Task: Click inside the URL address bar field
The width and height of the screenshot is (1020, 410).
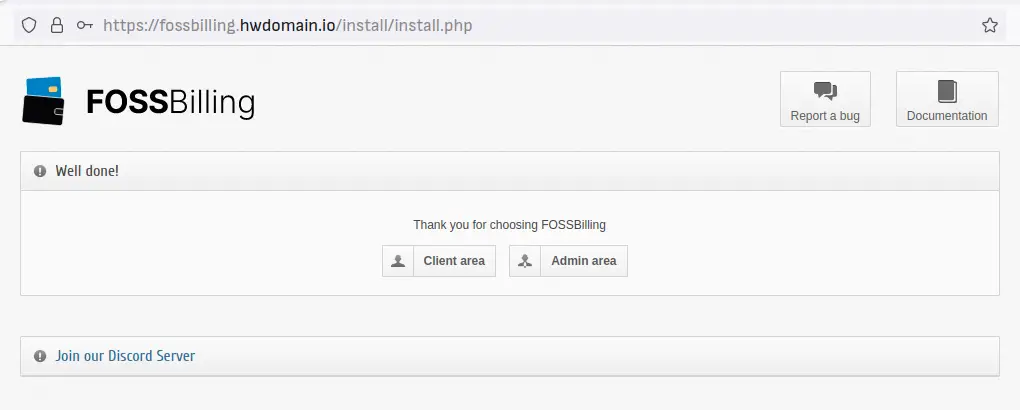Action: coord(520,25)
